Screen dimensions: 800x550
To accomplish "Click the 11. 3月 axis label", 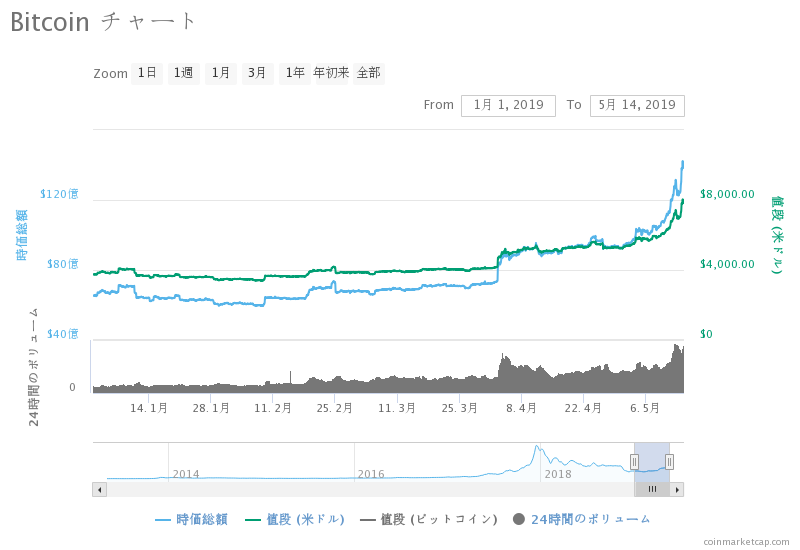I will [x=396, y=408].
